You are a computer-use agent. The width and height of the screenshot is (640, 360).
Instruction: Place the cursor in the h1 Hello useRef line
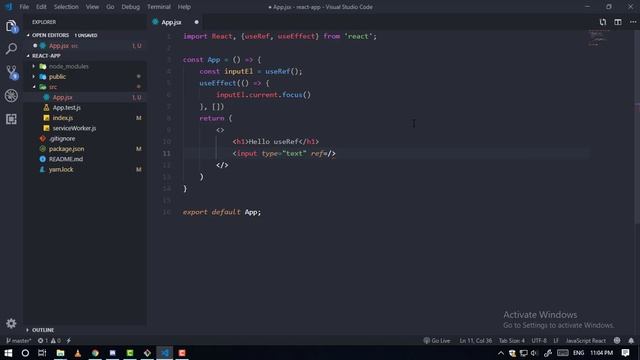point(276,142)
